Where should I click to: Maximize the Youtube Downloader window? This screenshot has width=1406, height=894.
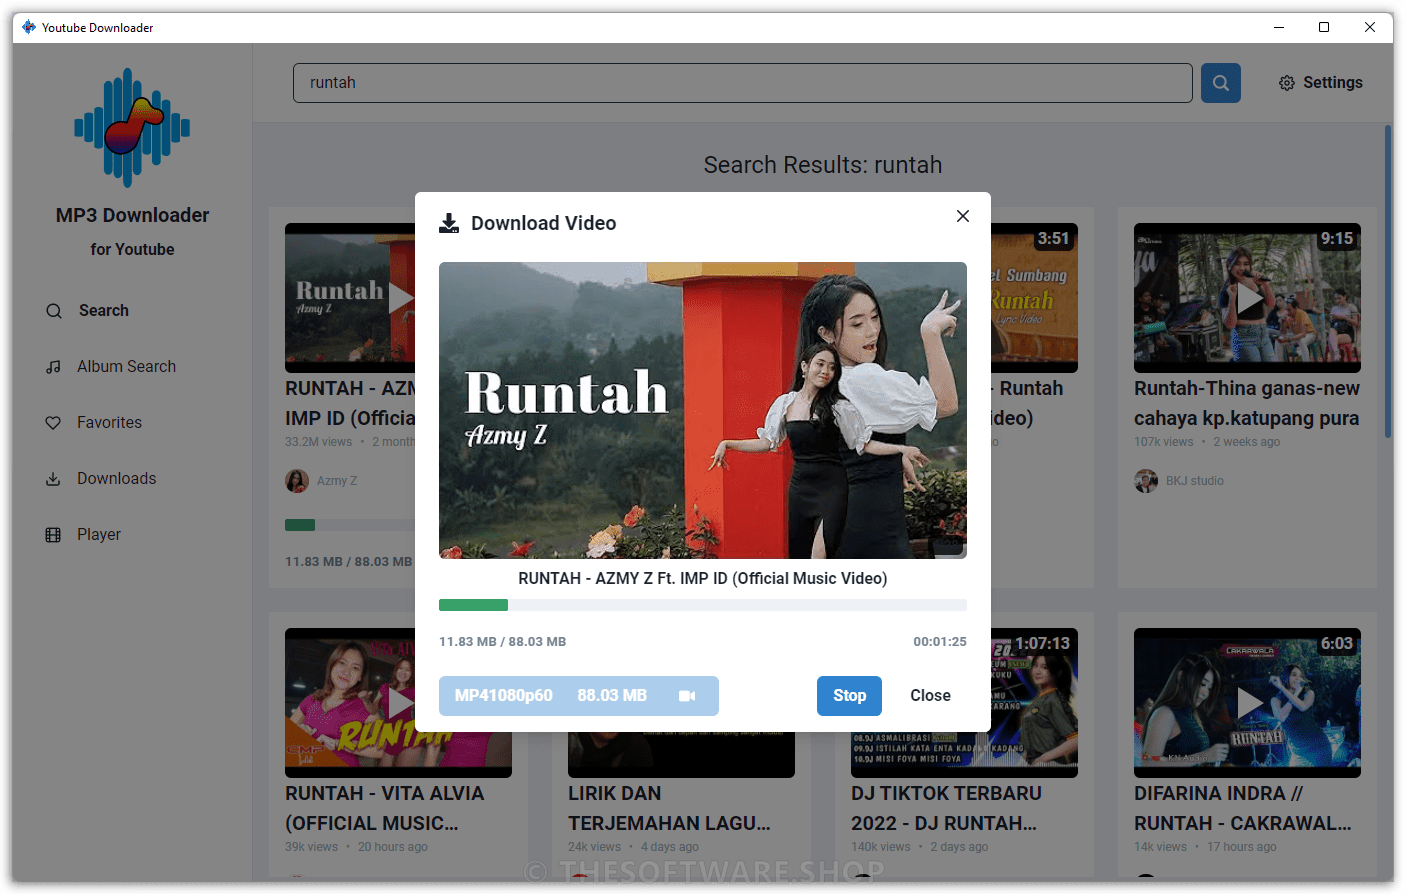coord(1324,27)
